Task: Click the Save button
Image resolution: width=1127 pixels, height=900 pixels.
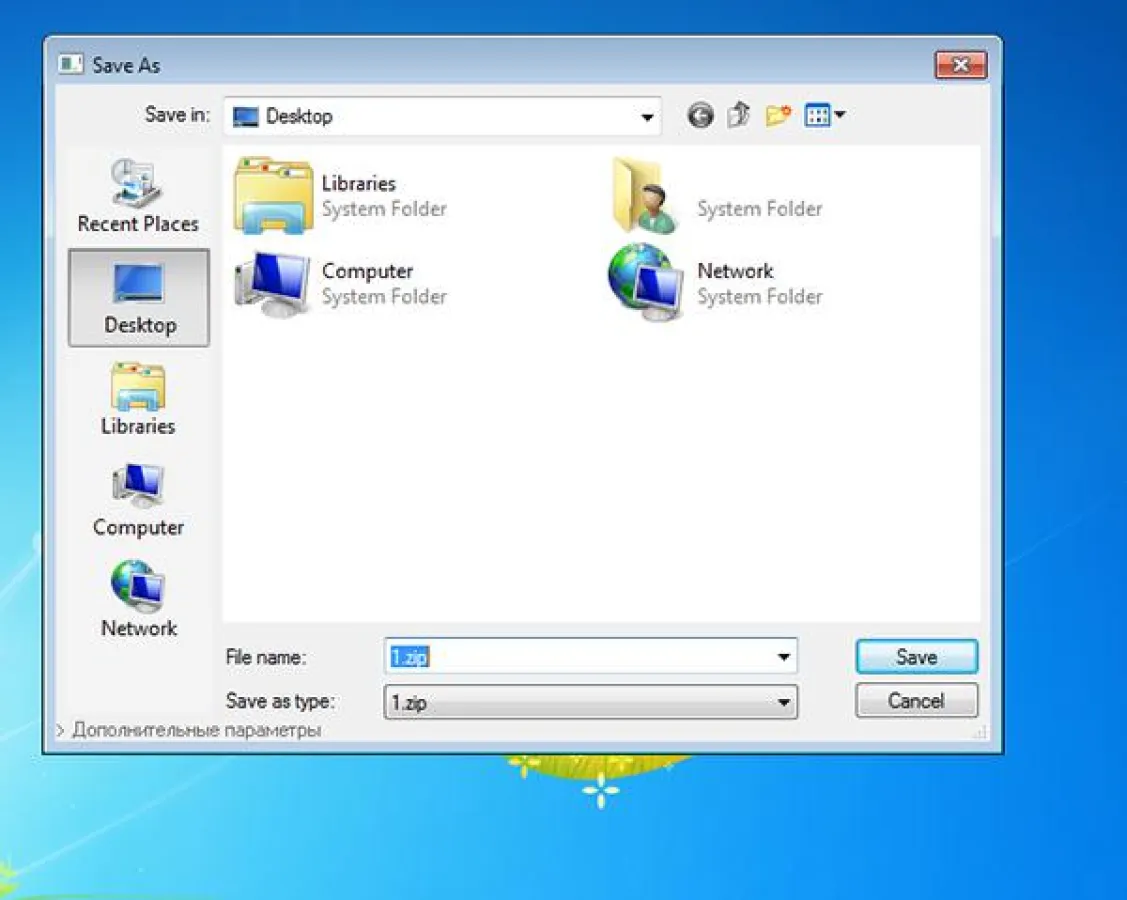Action: [916, 657]
